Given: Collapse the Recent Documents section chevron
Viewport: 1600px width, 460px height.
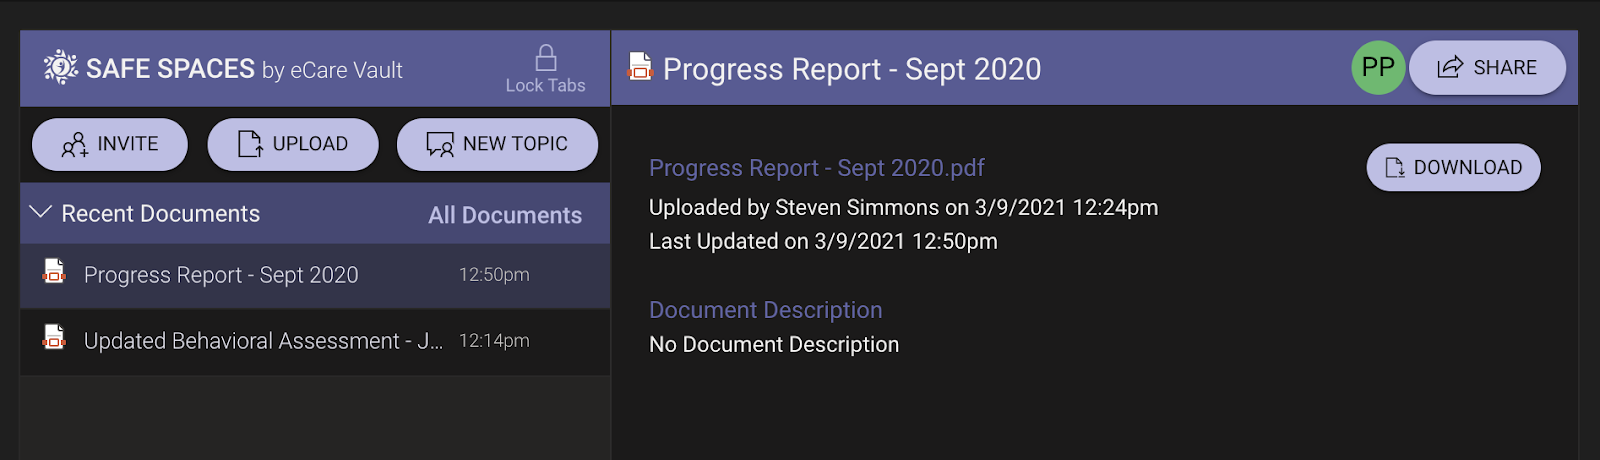Looking at the screenshot, I should 41,213.
